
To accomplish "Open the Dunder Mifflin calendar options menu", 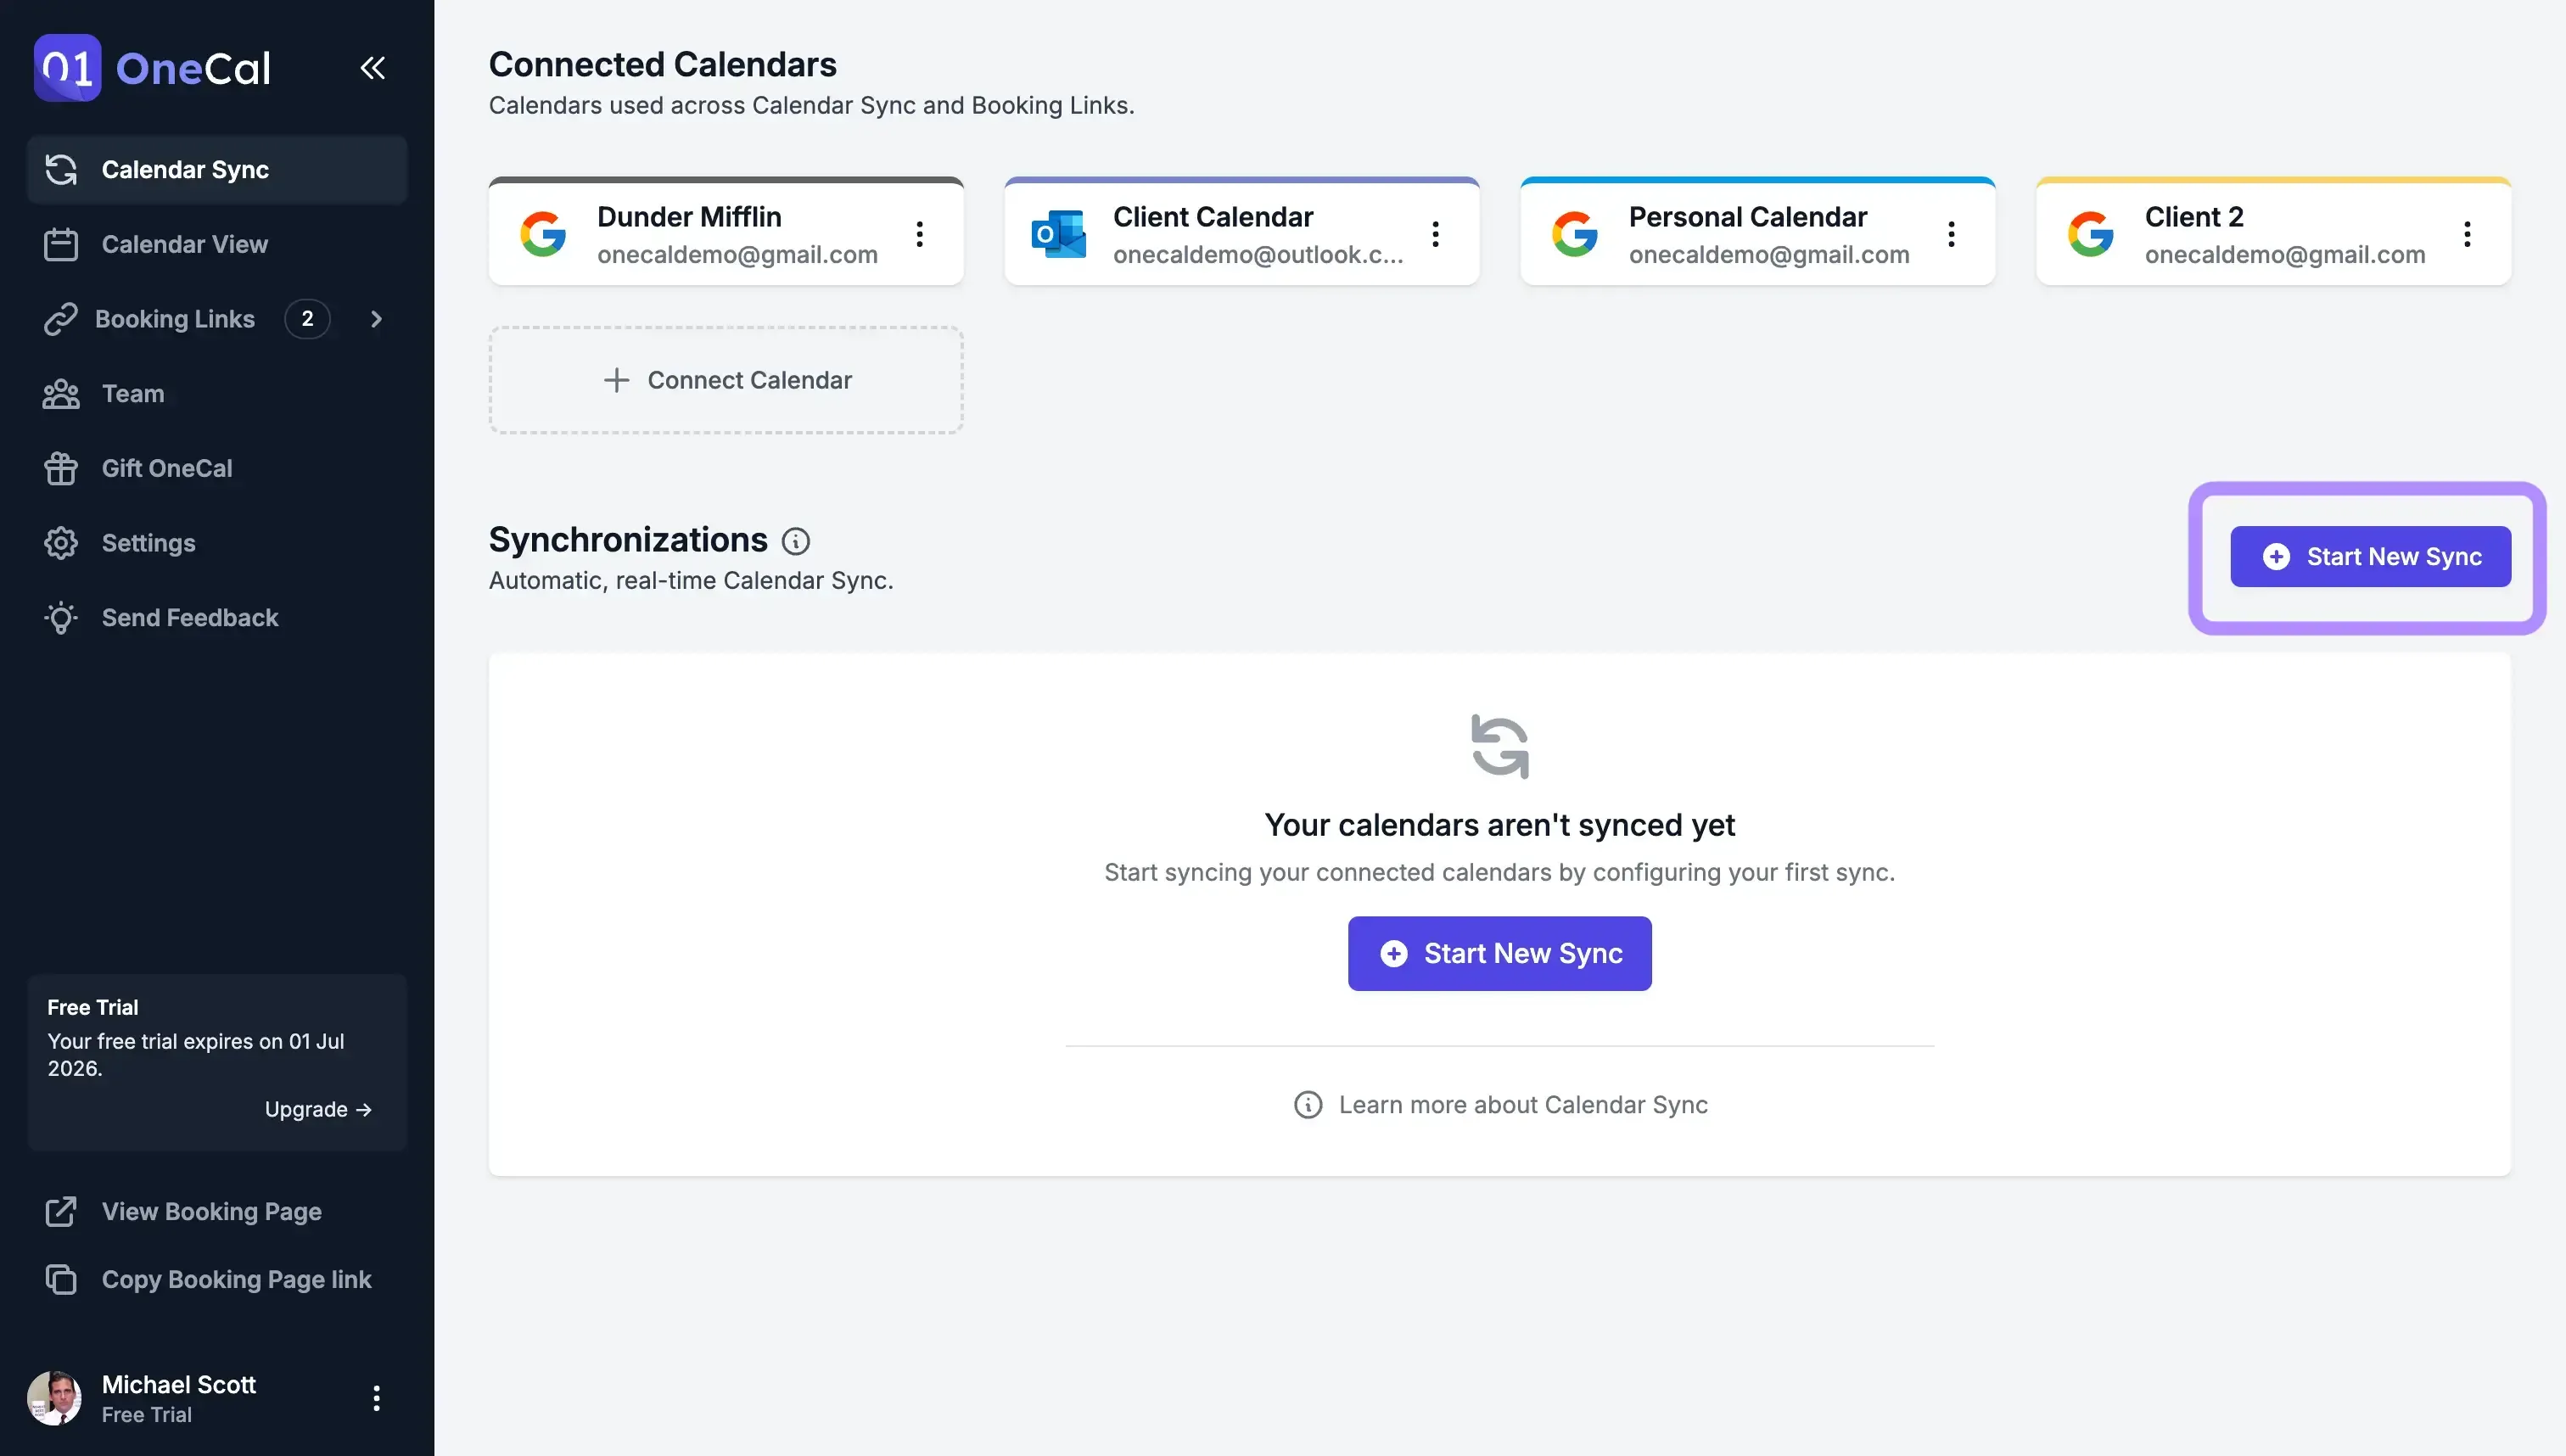I will [919, 233].
